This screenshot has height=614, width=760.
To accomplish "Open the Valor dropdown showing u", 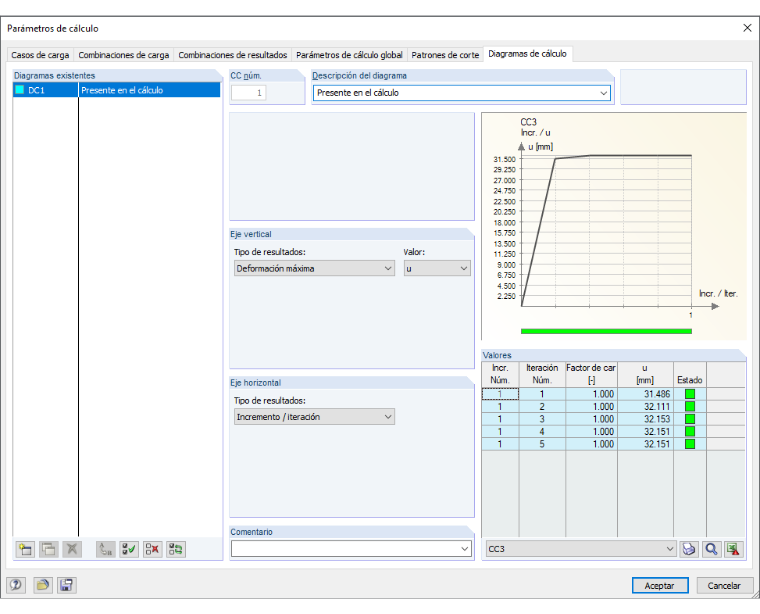I will 437,268.
